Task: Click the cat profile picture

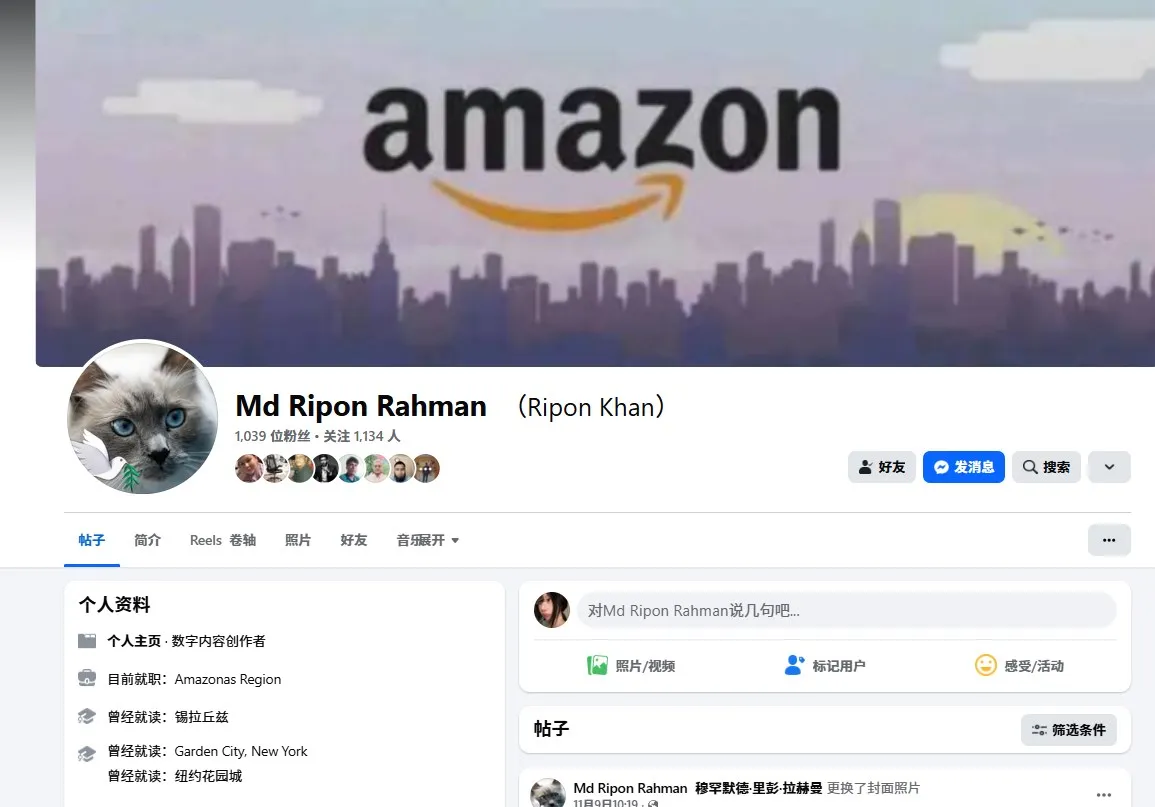Action: click(143, 417)
